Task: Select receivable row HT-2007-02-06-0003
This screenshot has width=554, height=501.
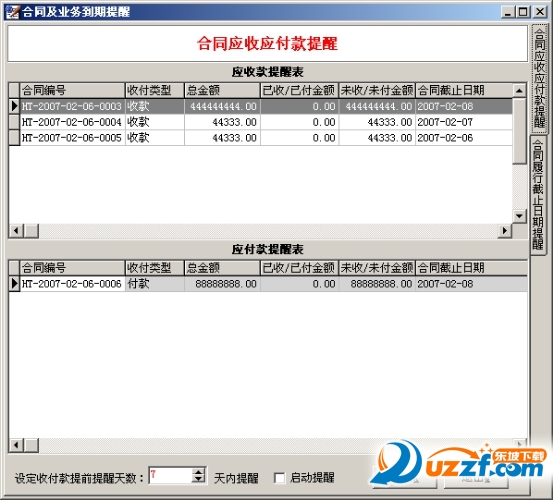Action: 261,106
